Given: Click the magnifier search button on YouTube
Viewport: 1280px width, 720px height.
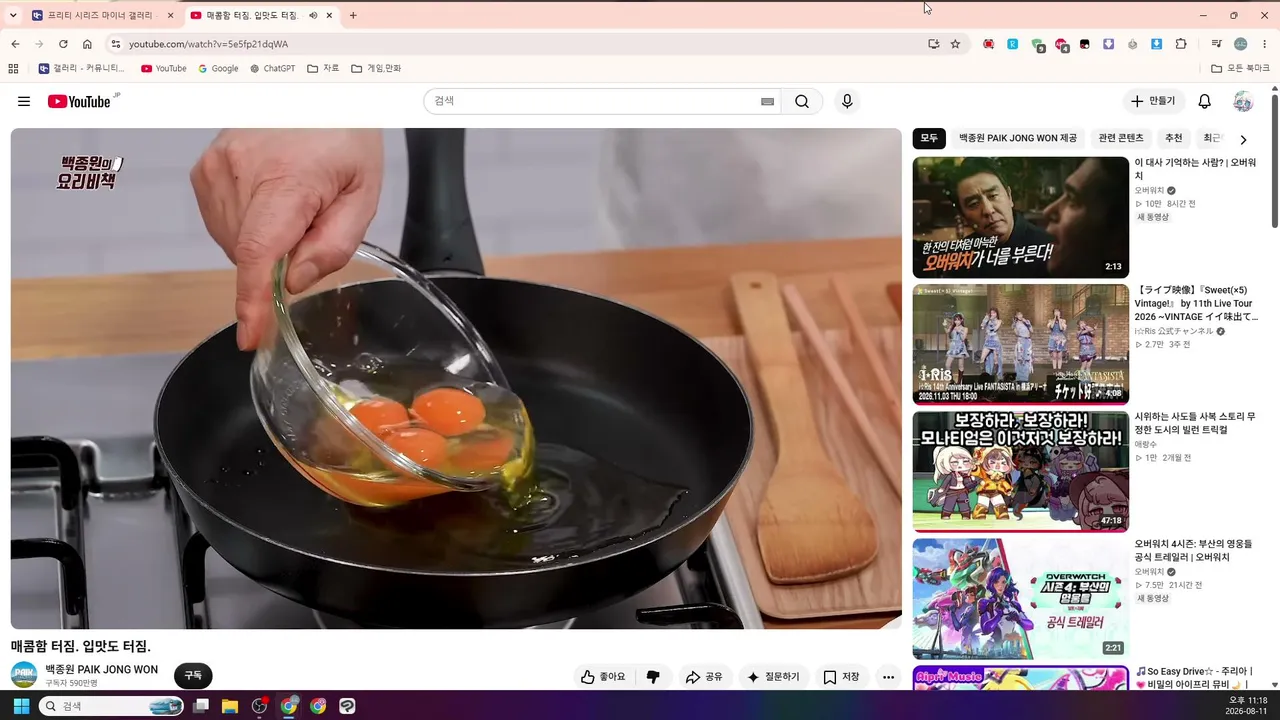Looking at the screenshot, I should pos(802,101).
